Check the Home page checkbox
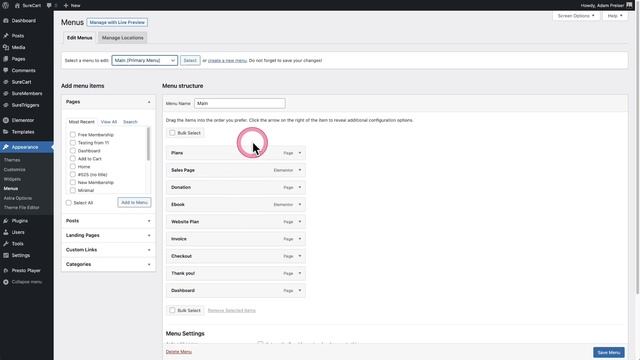The image size is (640, 360). click(73, 167)
